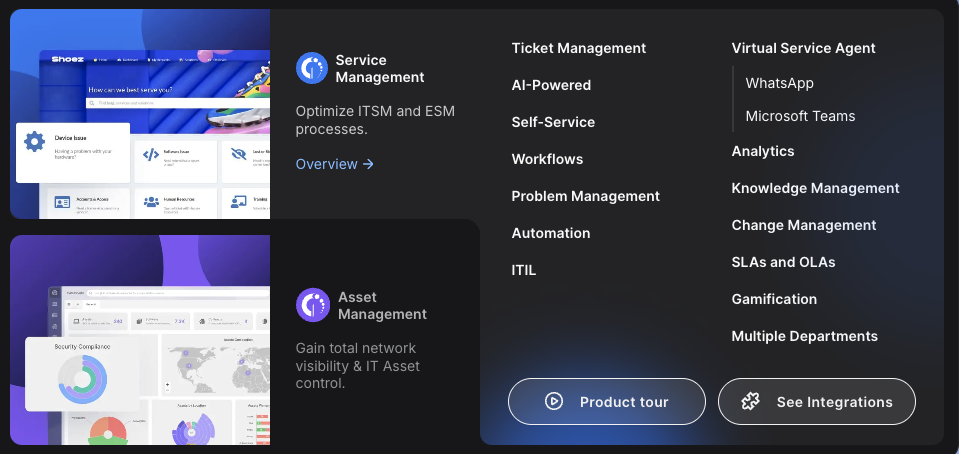Open the Workflows menu item
959x454 pixels.
pos(547,159)
